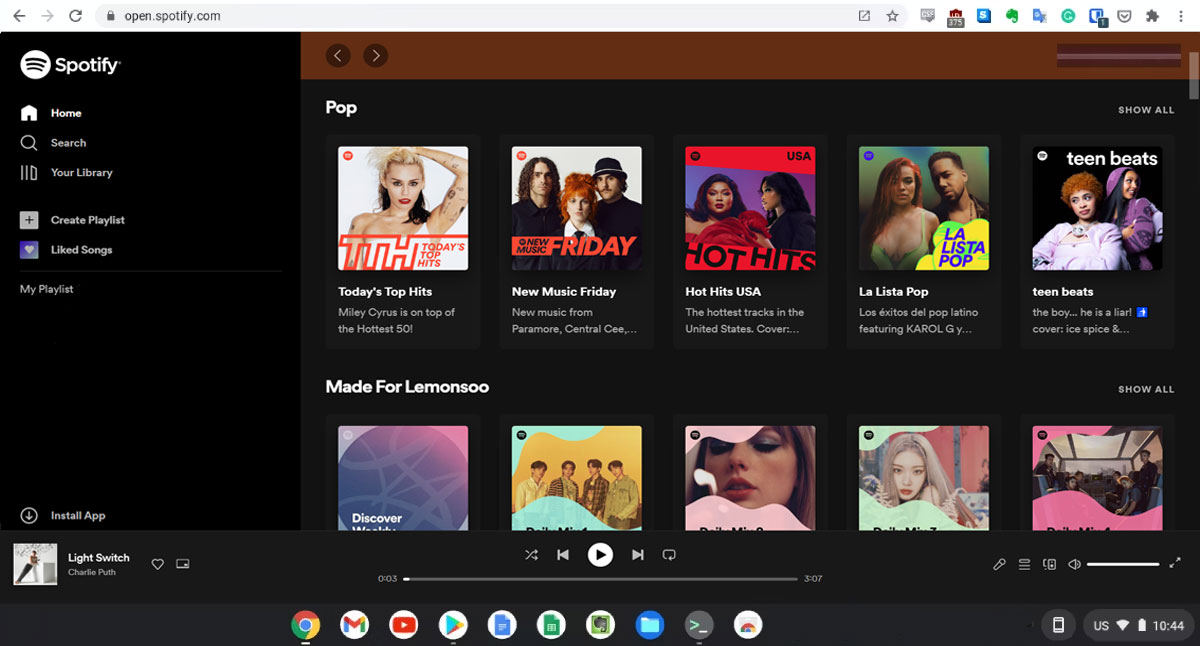This screenshot has height=646, width=1200.
Task: Toggle repeat mode
Action: point(669,554)
